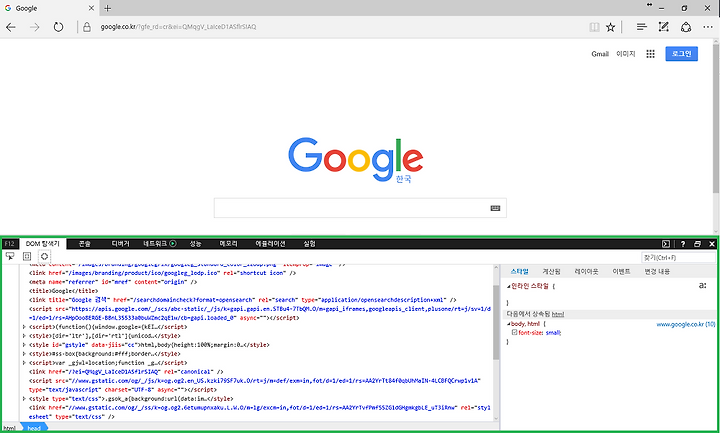This screenshot has height=433, width=720.
Task: Select the 레이아웃 (Layout) pane tab
Action: [x=586, y=271]
